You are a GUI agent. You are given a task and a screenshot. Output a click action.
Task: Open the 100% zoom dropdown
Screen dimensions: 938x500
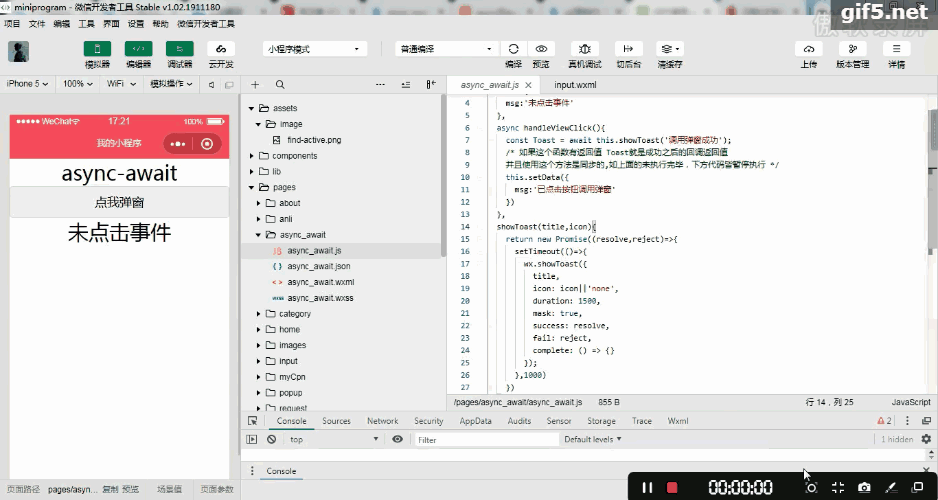pyautogui.click(x=78, y=84)
